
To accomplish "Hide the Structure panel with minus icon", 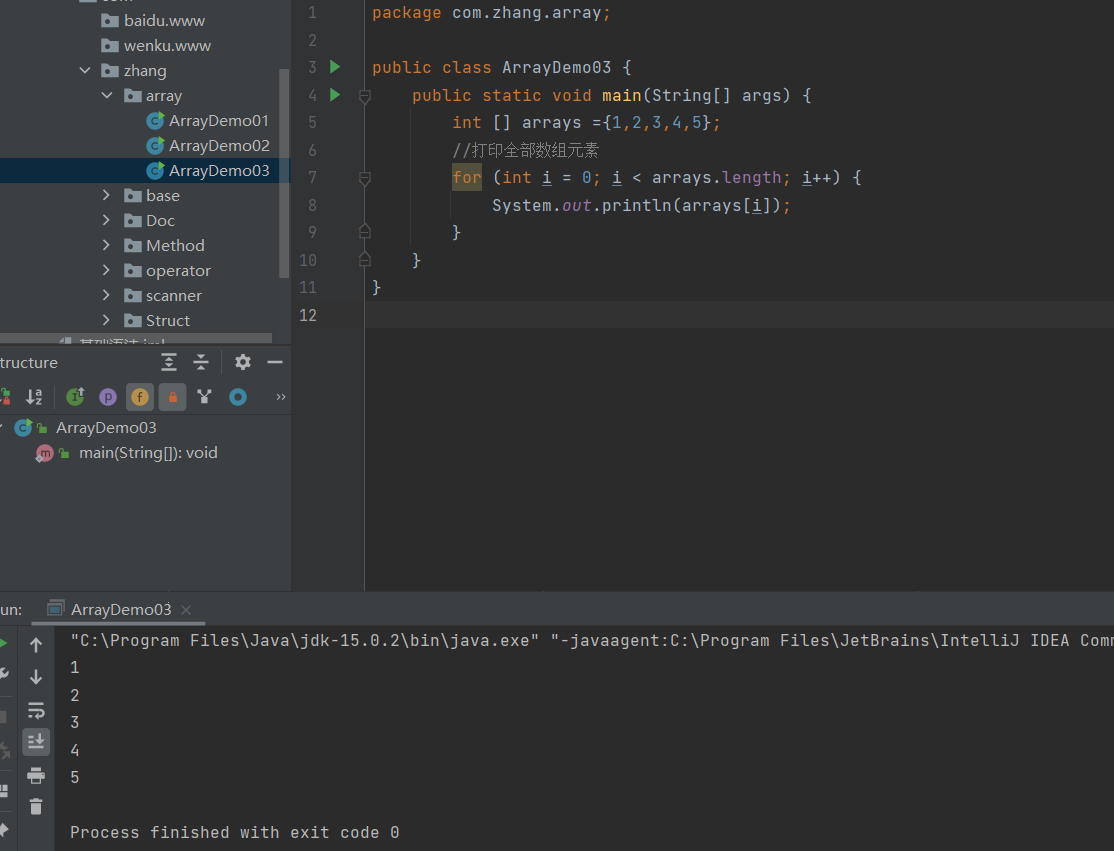I will [275, 362].
